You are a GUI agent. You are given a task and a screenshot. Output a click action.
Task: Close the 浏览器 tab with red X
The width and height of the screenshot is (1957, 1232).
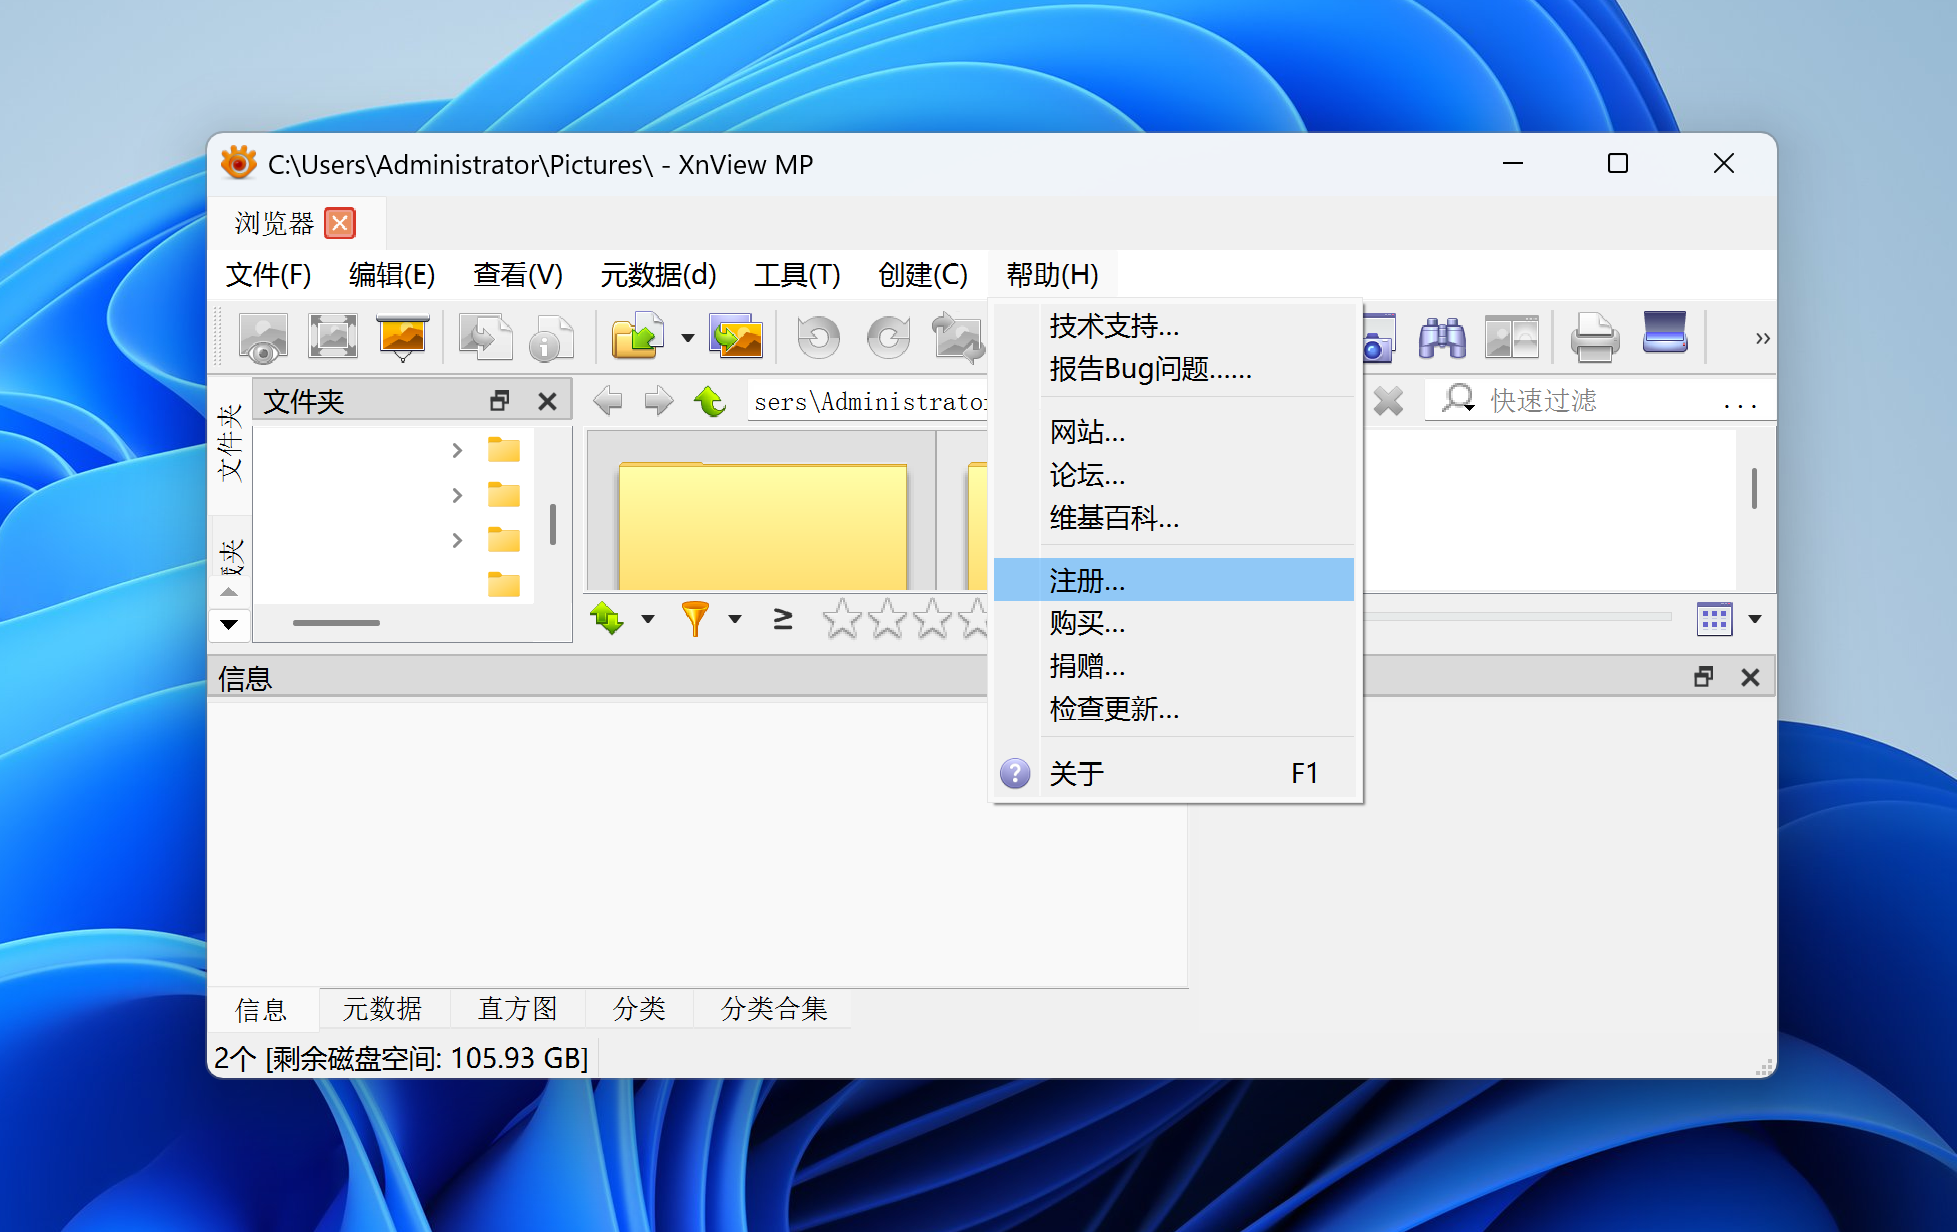[340, 222]
